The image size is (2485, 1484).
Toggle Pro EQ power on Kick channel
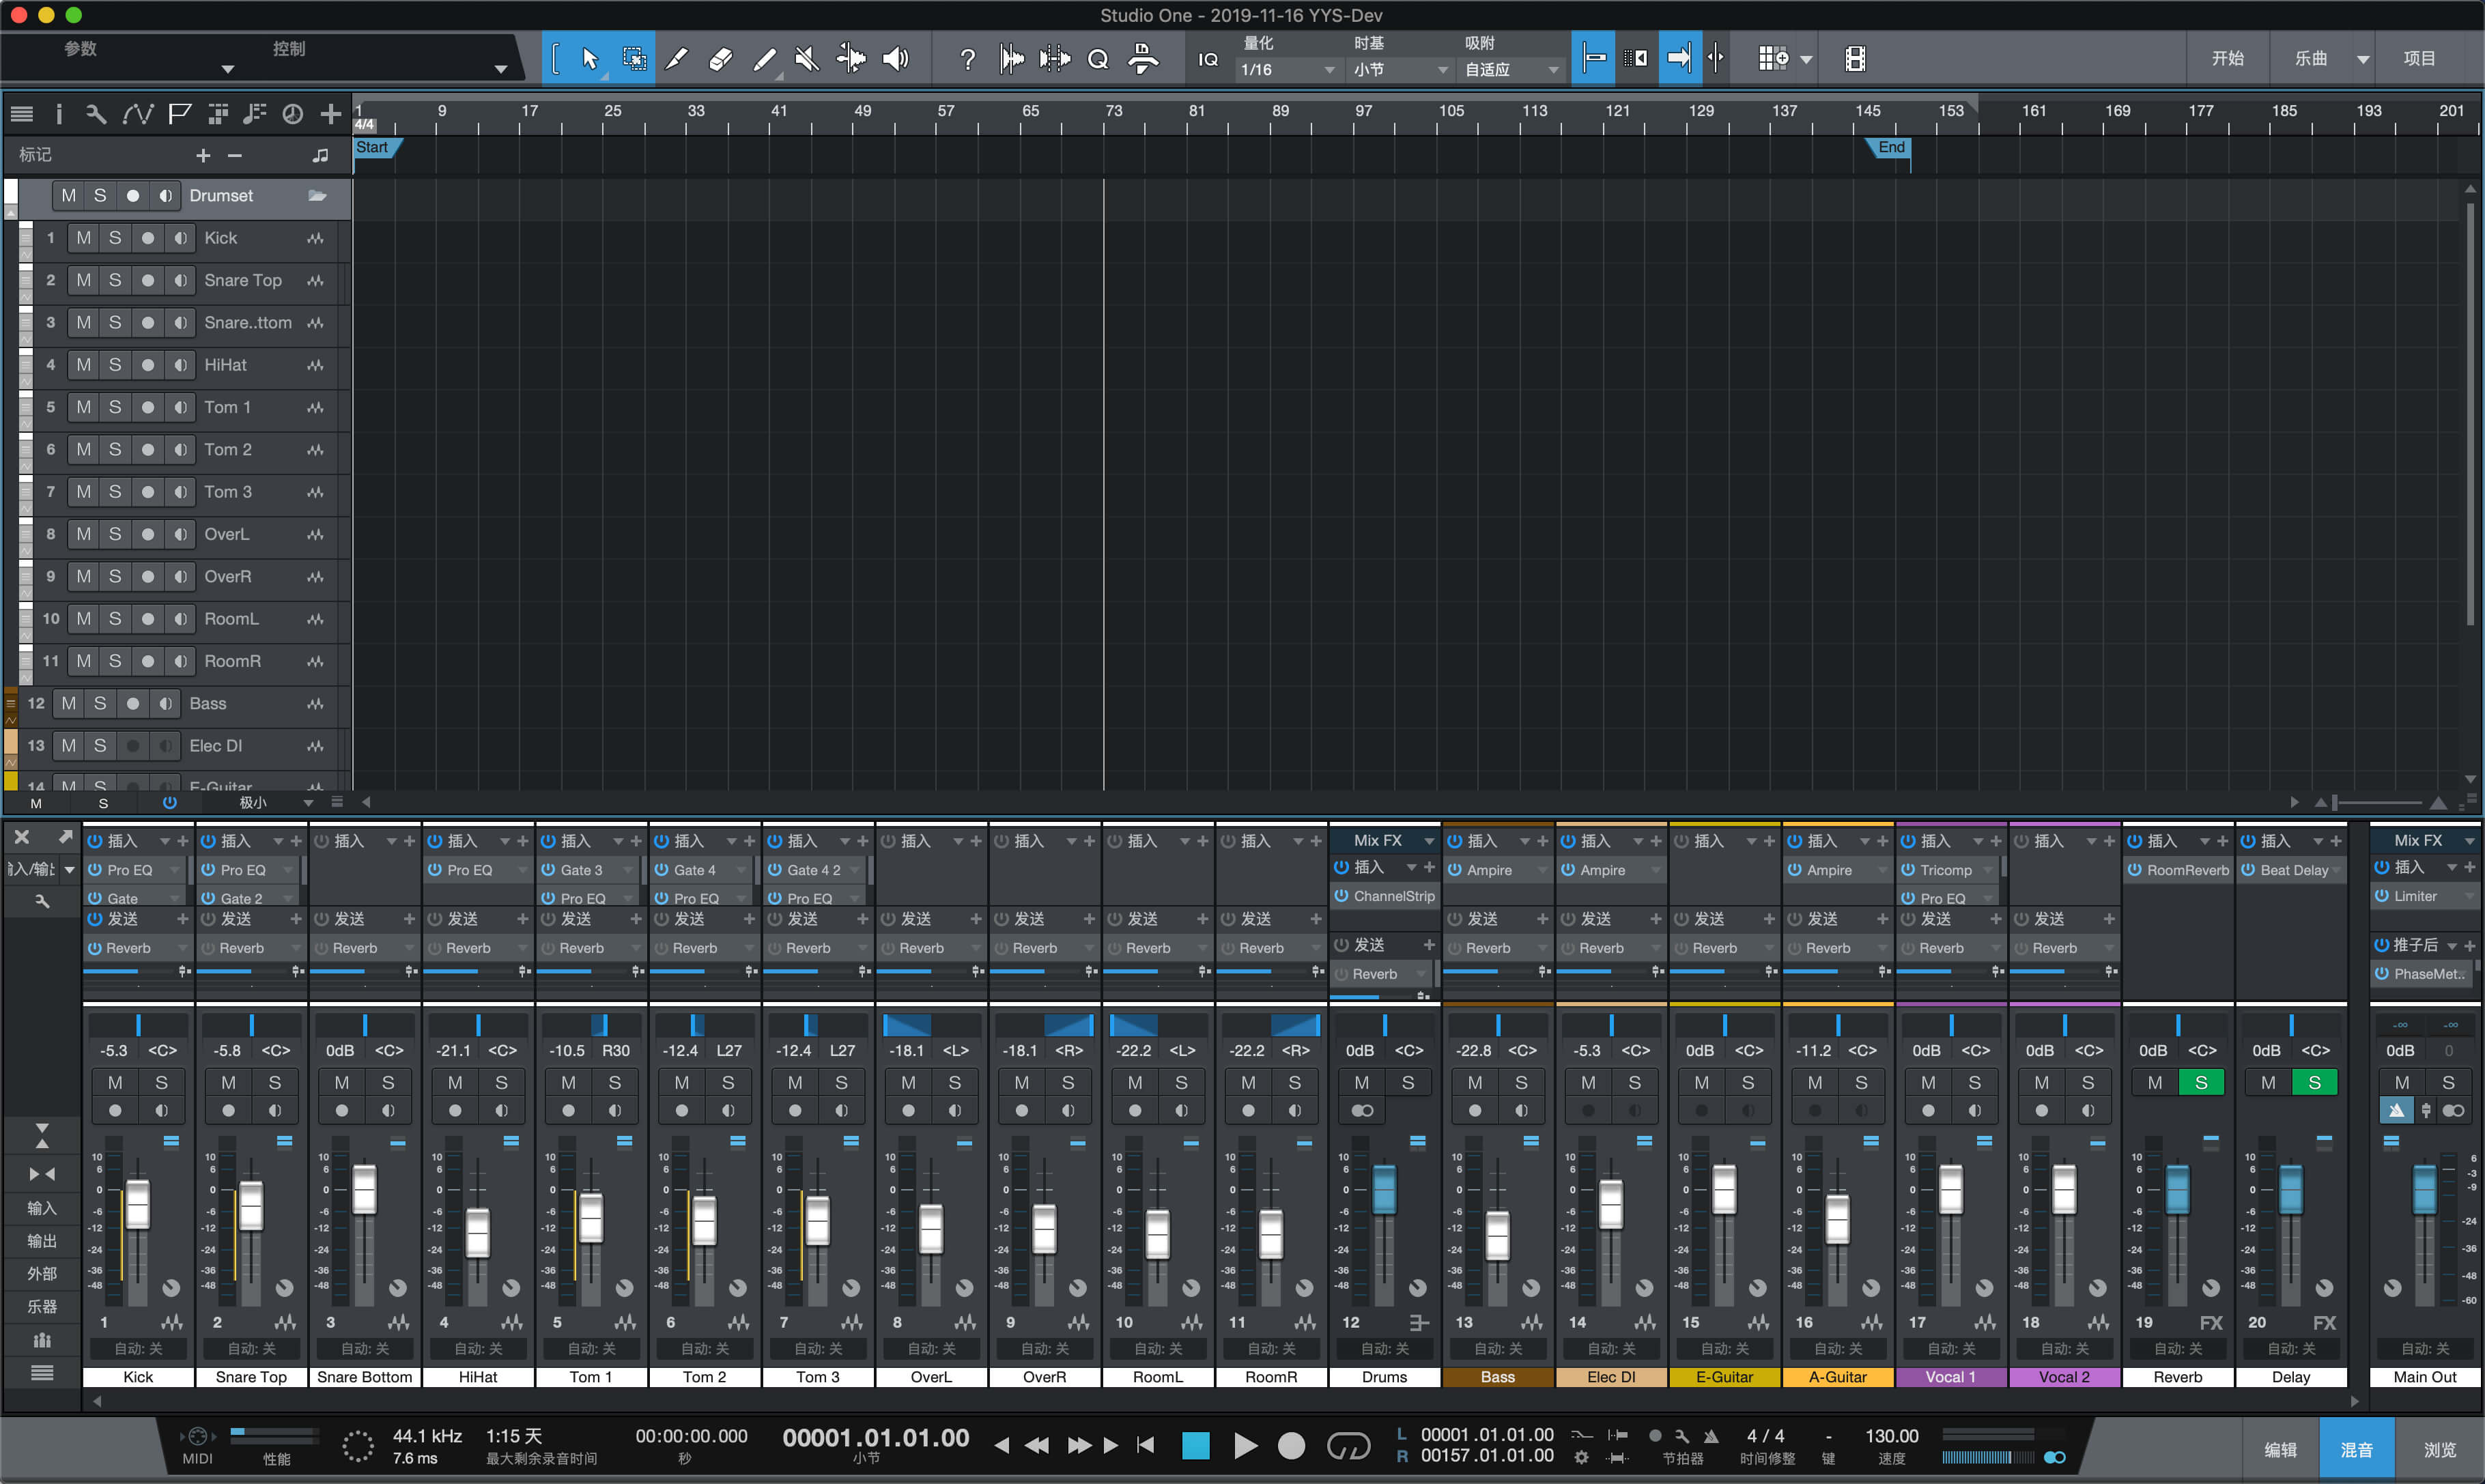(x=95, y=870)
